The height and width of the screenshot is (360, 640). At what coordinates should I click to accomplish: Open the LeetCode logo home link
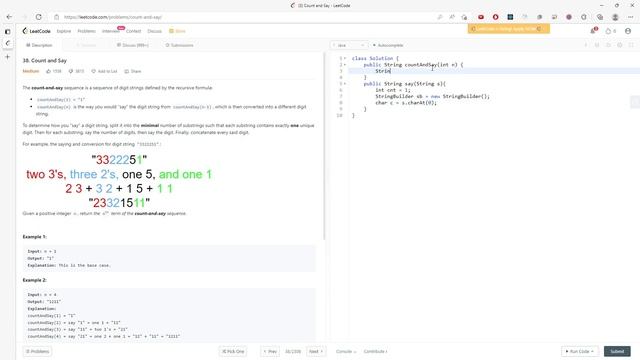click(x=37, y=31)
